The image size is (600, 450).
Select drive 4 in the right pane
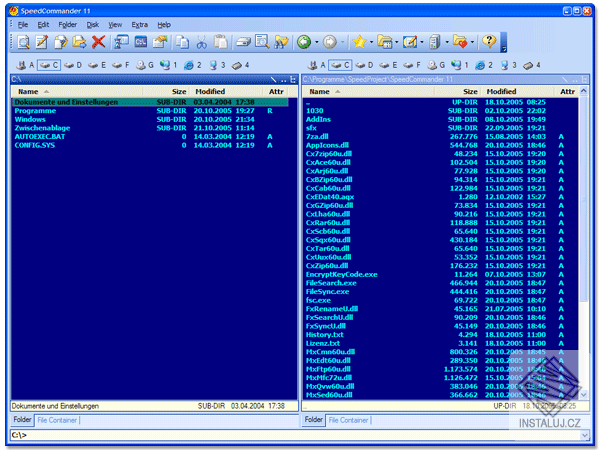[x=532, y=65]
